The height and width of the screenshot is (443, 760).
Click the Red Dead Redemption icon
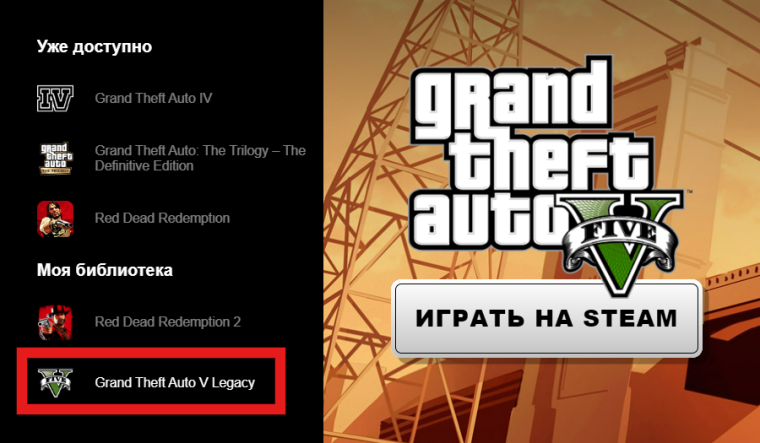[x=55, y=219]
